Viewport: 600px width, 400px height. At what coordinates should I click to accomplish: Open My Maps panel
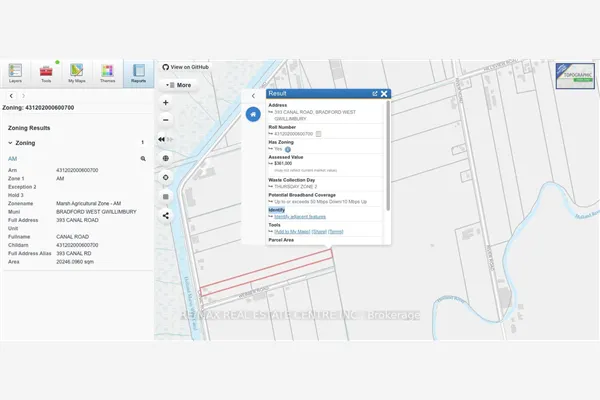(x=77, y=73)
